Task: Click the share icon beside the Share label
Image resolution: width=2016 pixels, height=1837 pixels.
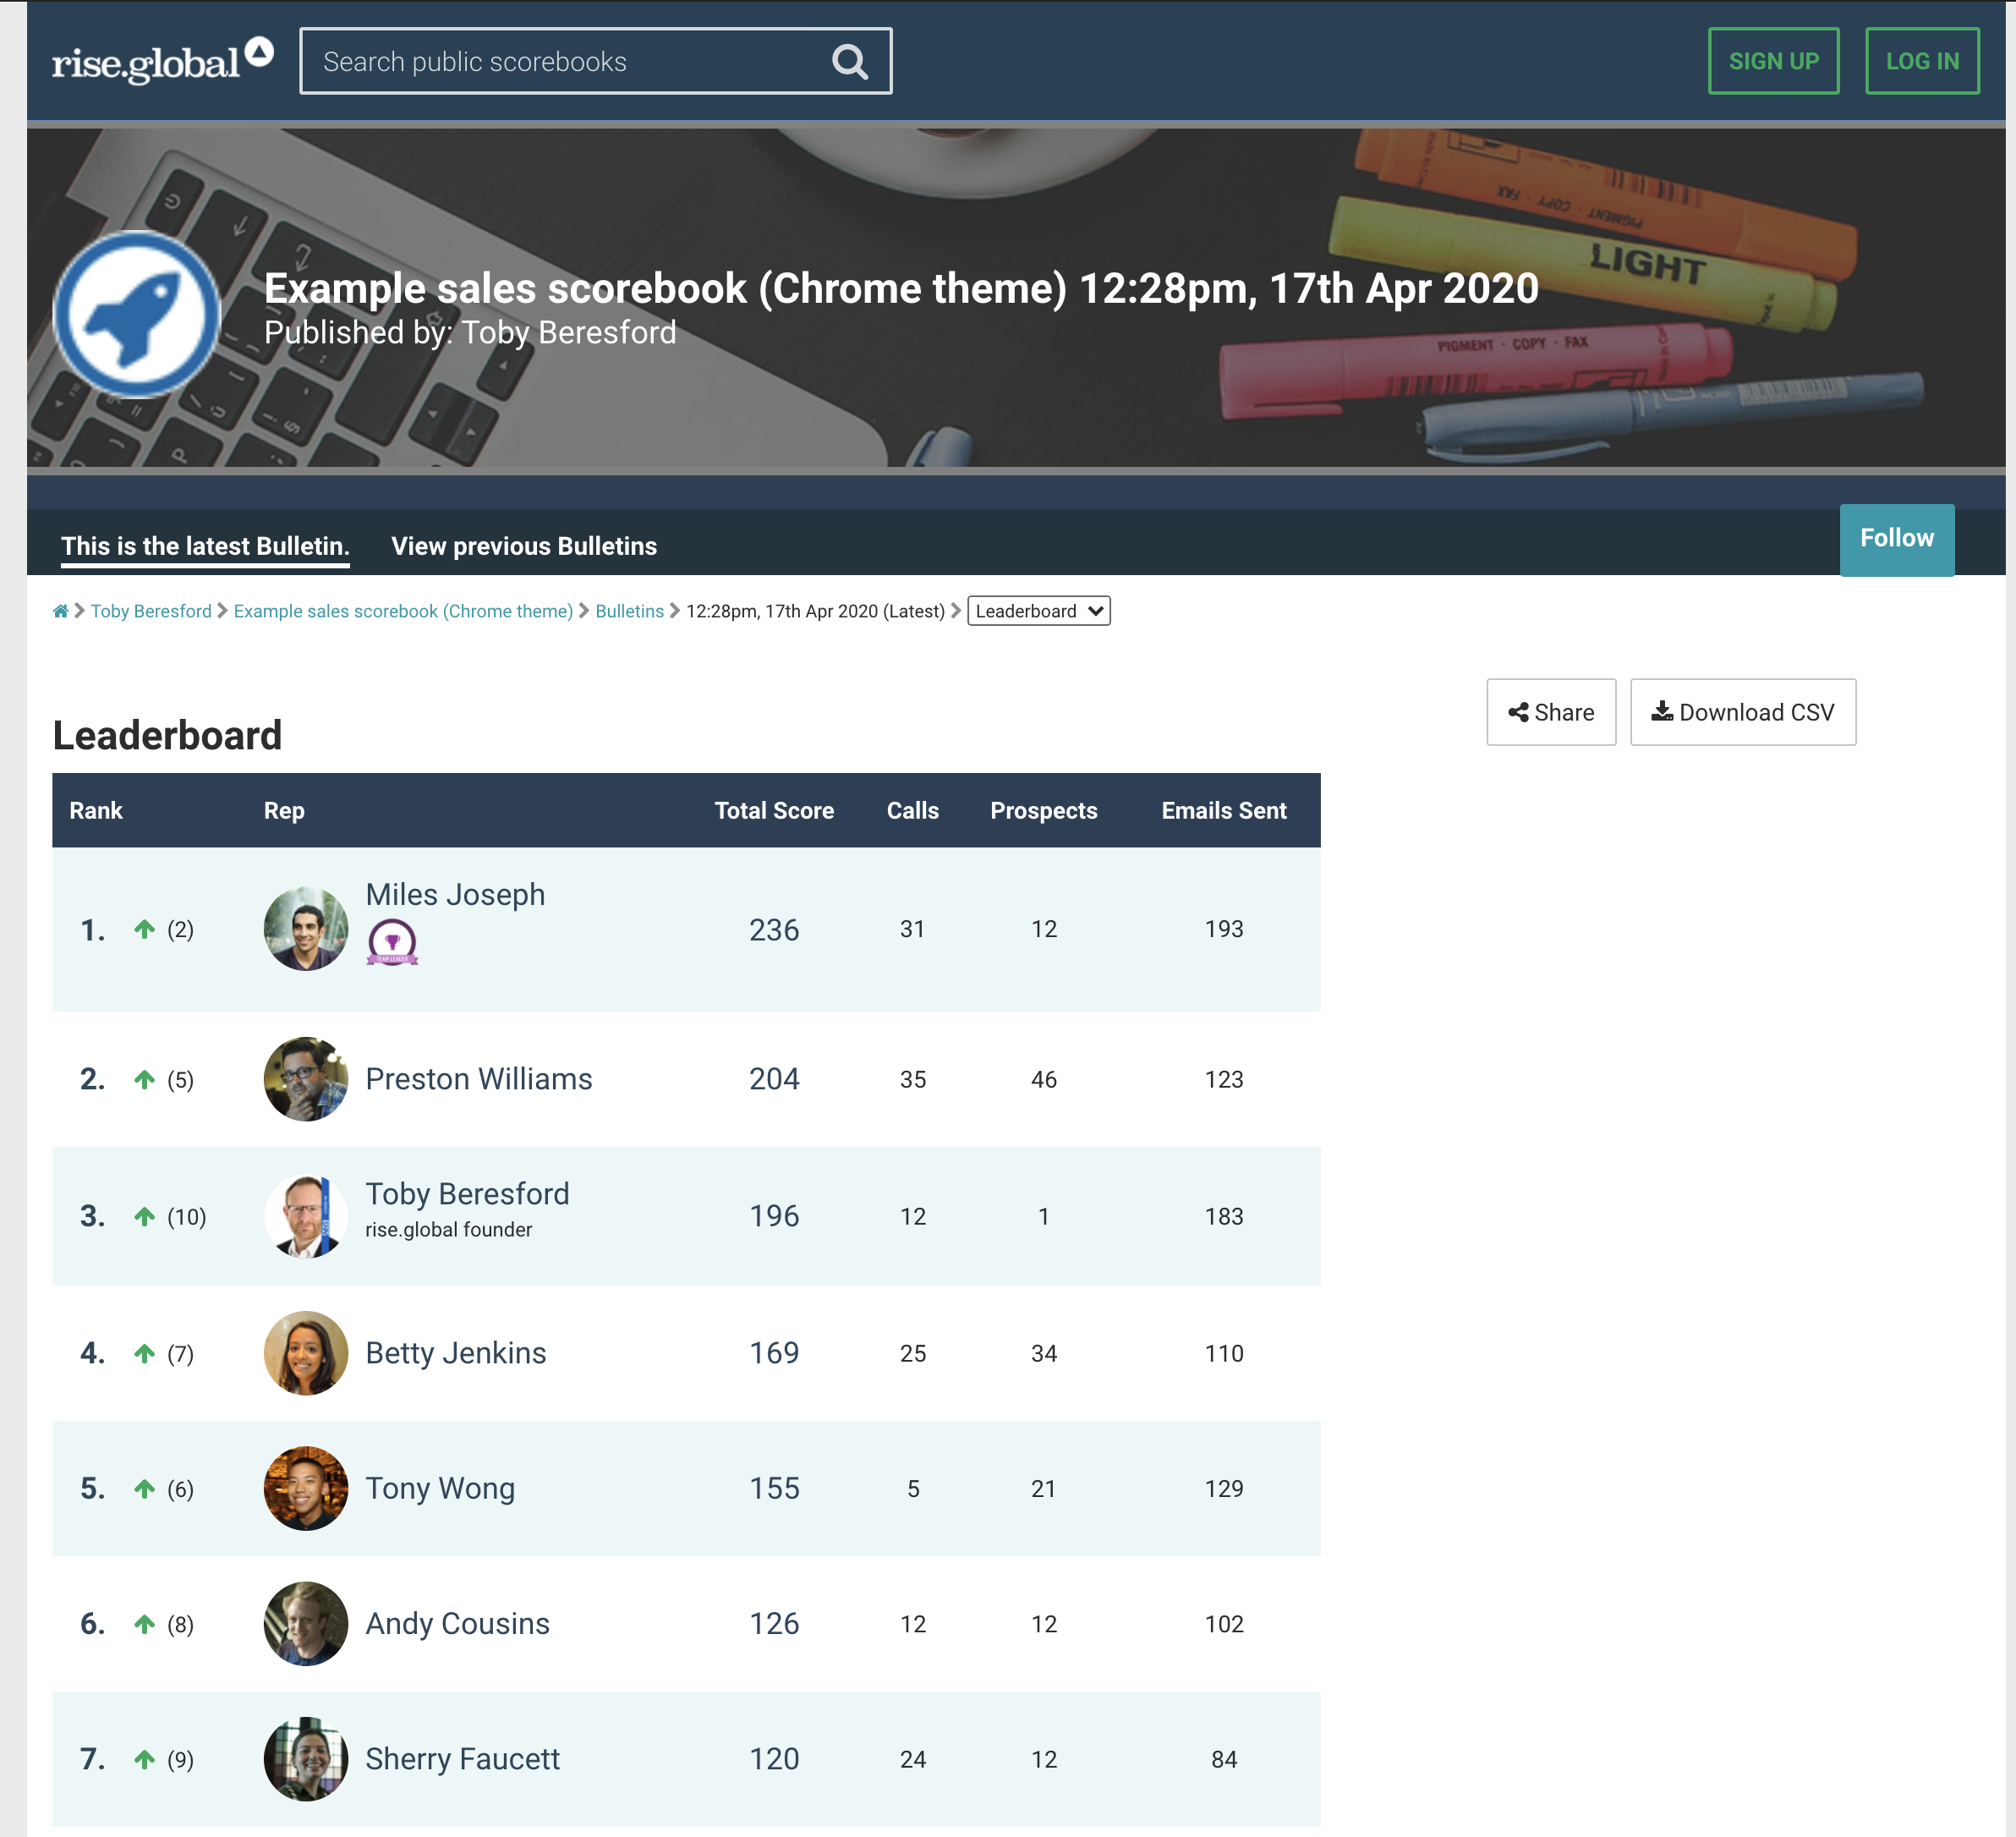Action: coord(1518,712)
